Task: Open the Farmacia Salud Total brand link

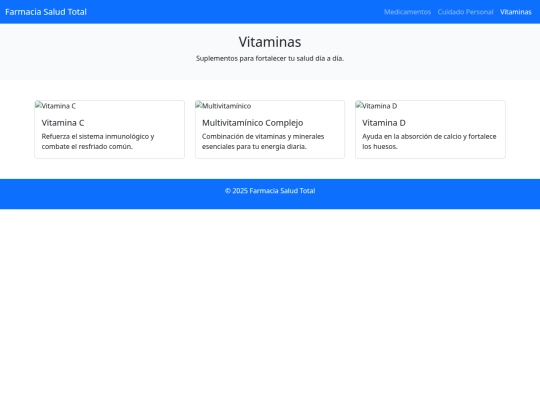Action: coord(46,12)
